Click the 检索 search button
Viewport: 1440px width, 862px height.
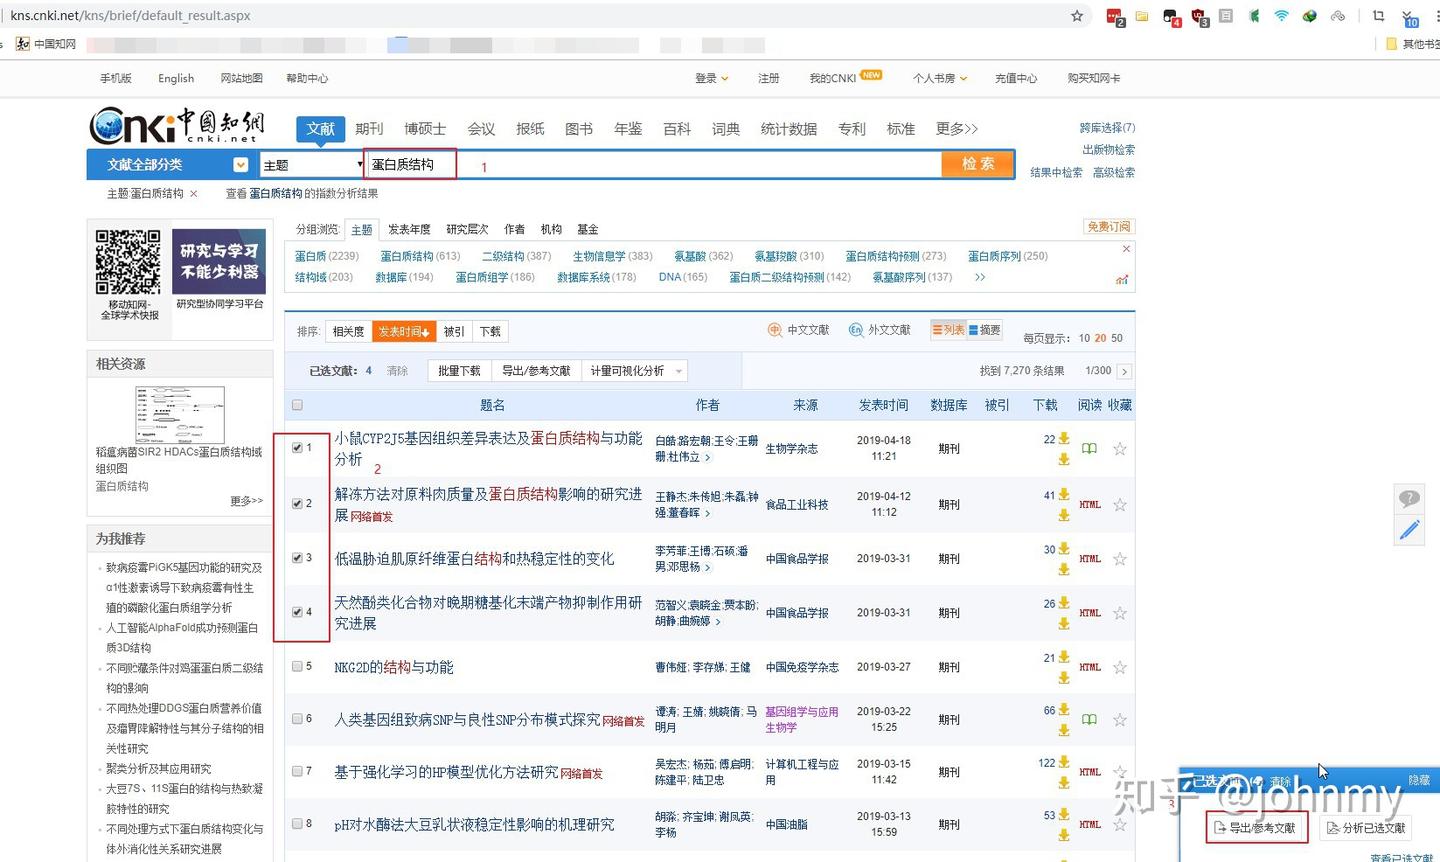point(977,164)
